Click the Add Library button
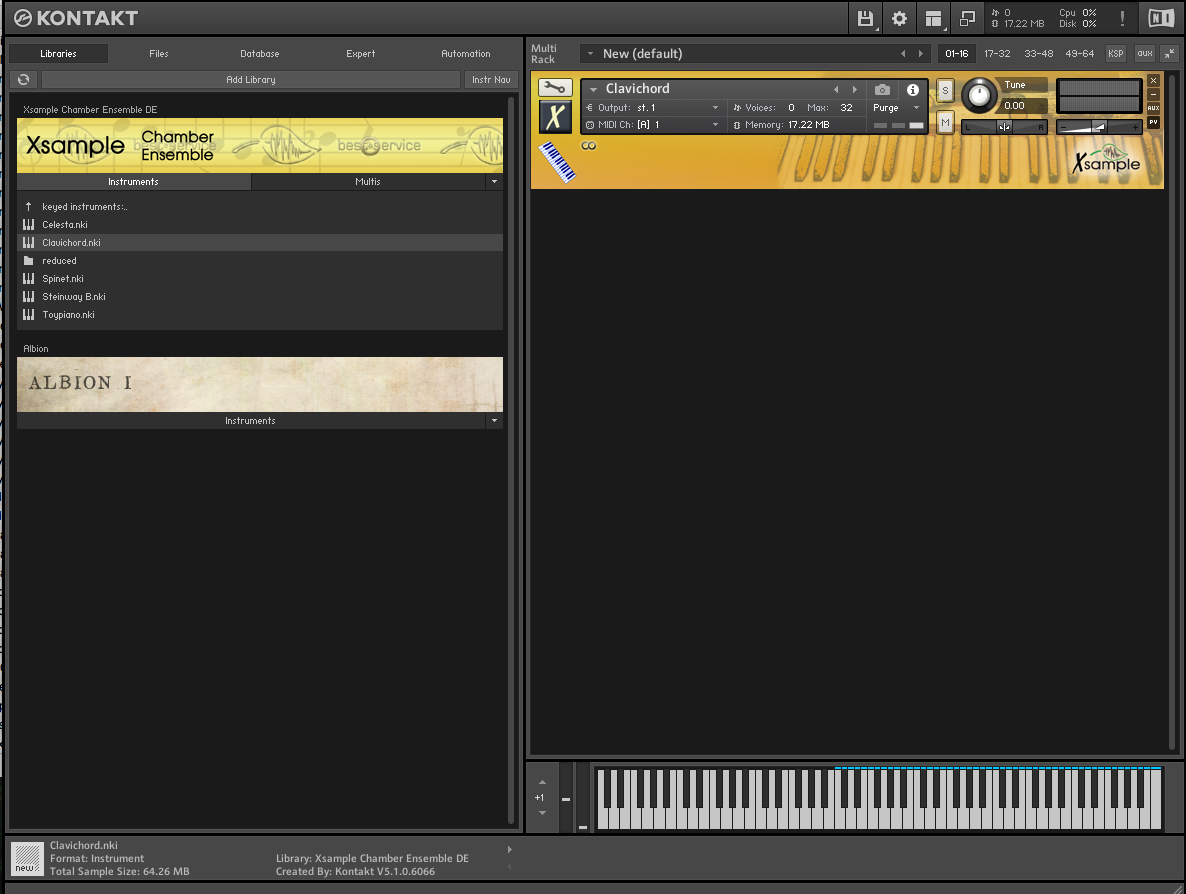Viewport: 1186px width, 894px height. pos(251,79)
